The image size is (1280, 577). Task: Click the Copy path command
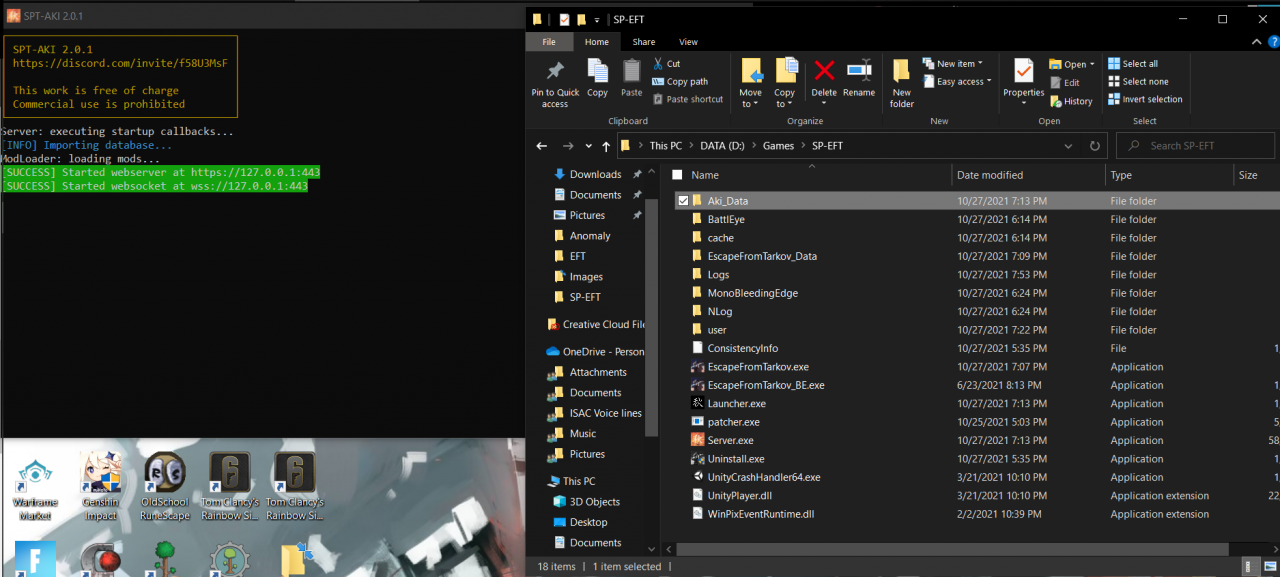[x=679, y=82]
